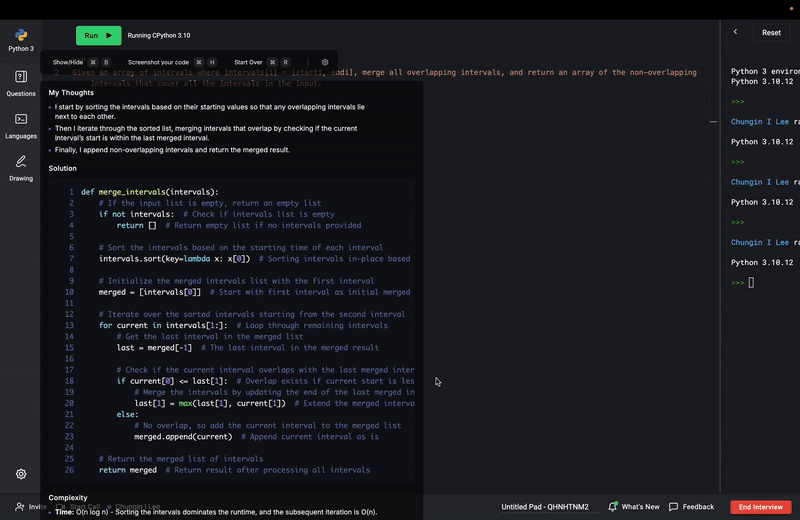Click the green Run button

pos(98,35)
